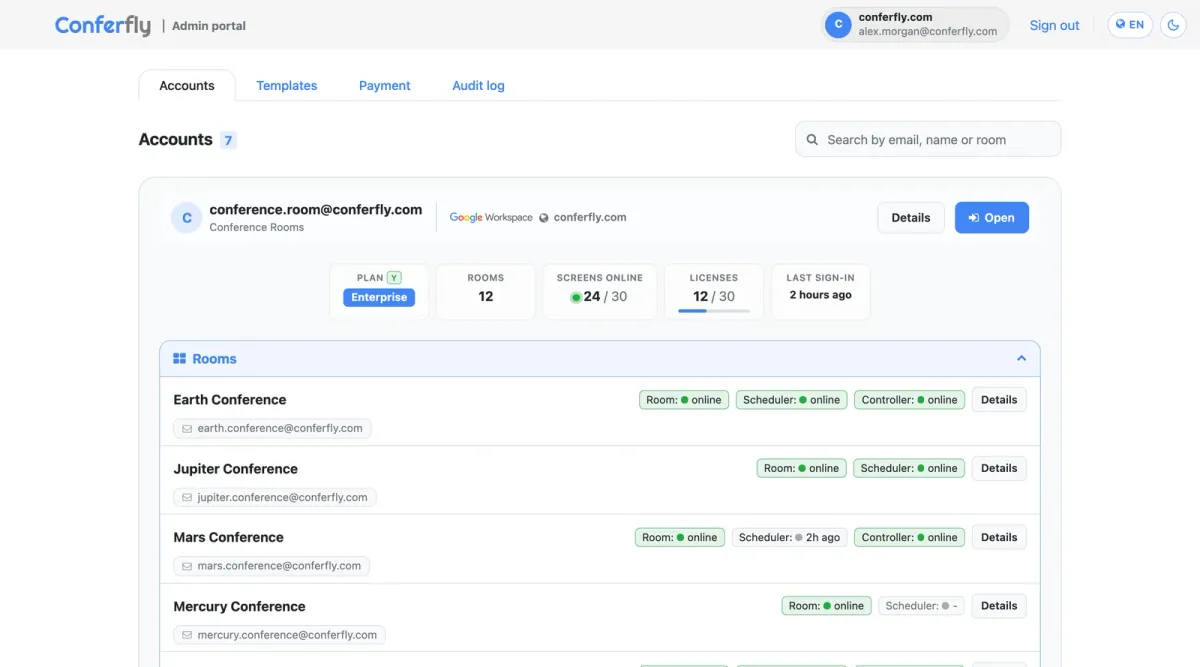Viewport: 1200px width, 667px height.
Task: Click earth.conference@conferfly.com email chip
Action: point(273,428)
